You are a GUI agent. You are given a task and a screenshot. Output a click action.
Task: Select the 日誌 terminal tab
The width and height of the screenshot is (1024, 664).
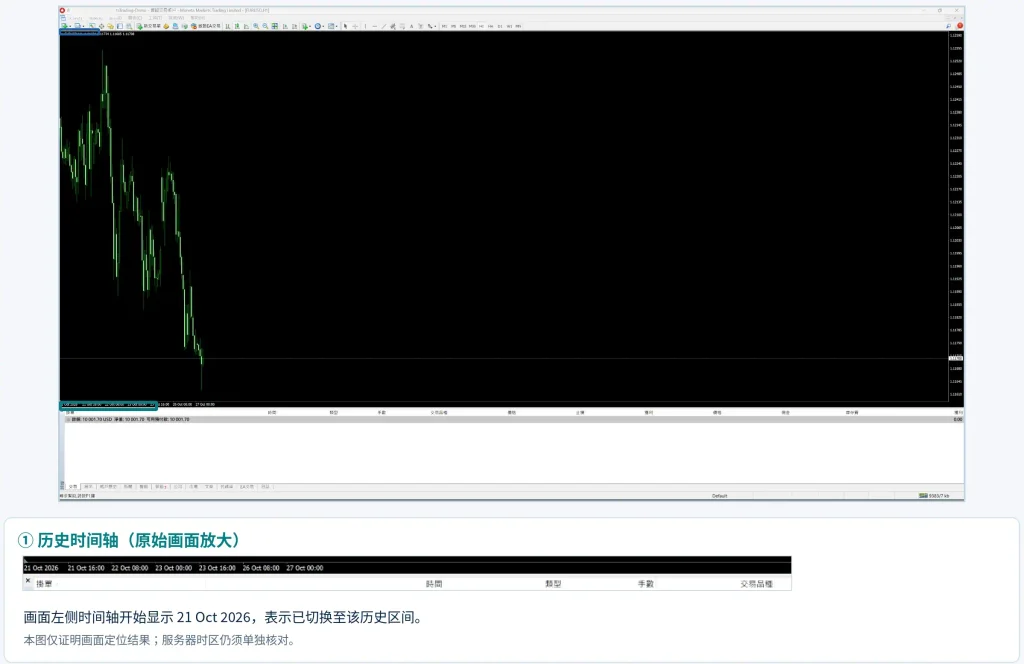(x=265, y=486)
